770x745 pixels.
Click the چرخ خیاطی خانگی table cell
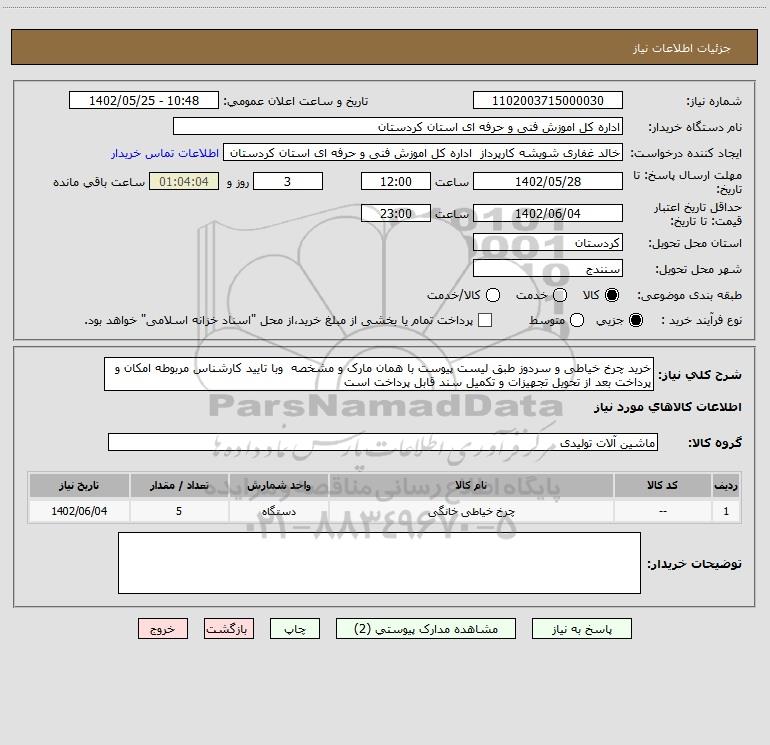point(471,511)
